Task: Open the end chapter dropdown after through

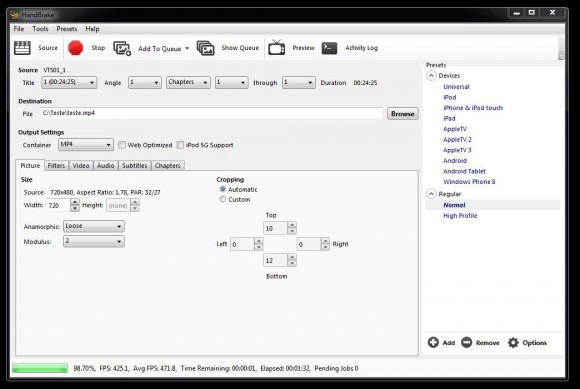Action: [299, 82]
